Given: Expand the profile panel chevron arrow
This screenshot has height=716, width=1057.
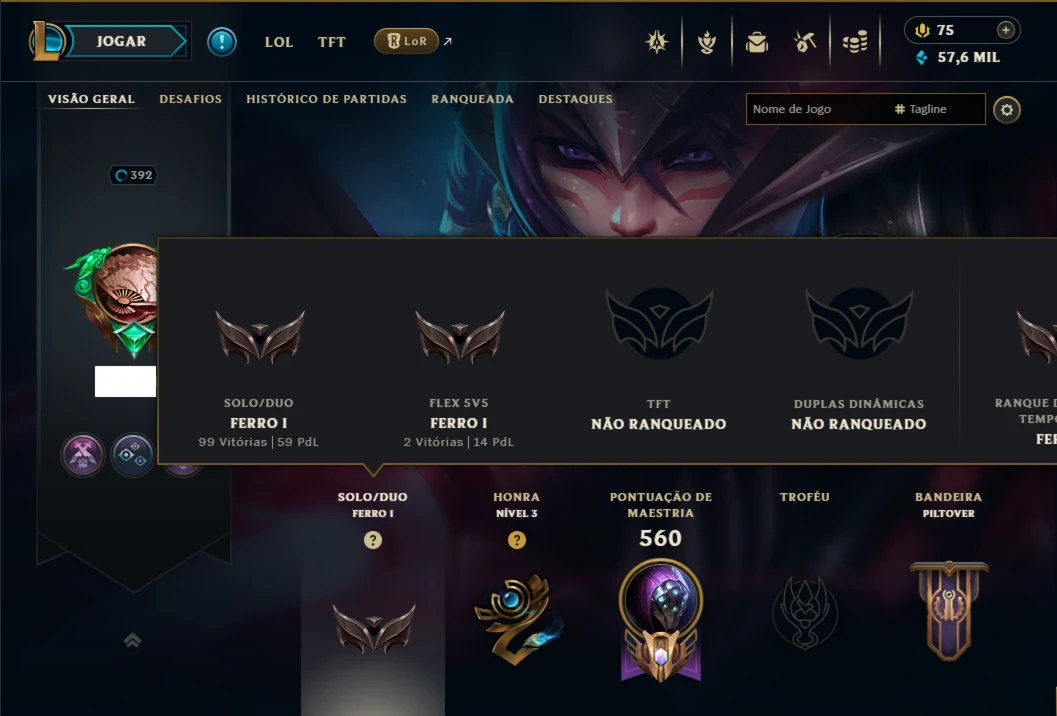Looking at the screenshot, I should click(x=133, y=640).
